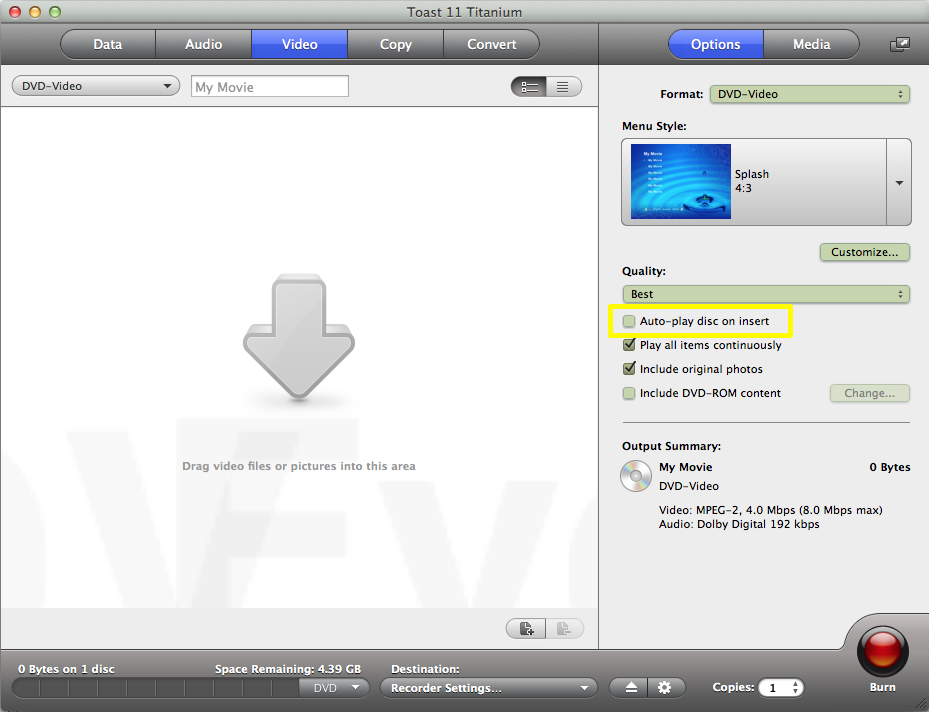Select the Splash menu style thumbnail

(x=681, y=181)
